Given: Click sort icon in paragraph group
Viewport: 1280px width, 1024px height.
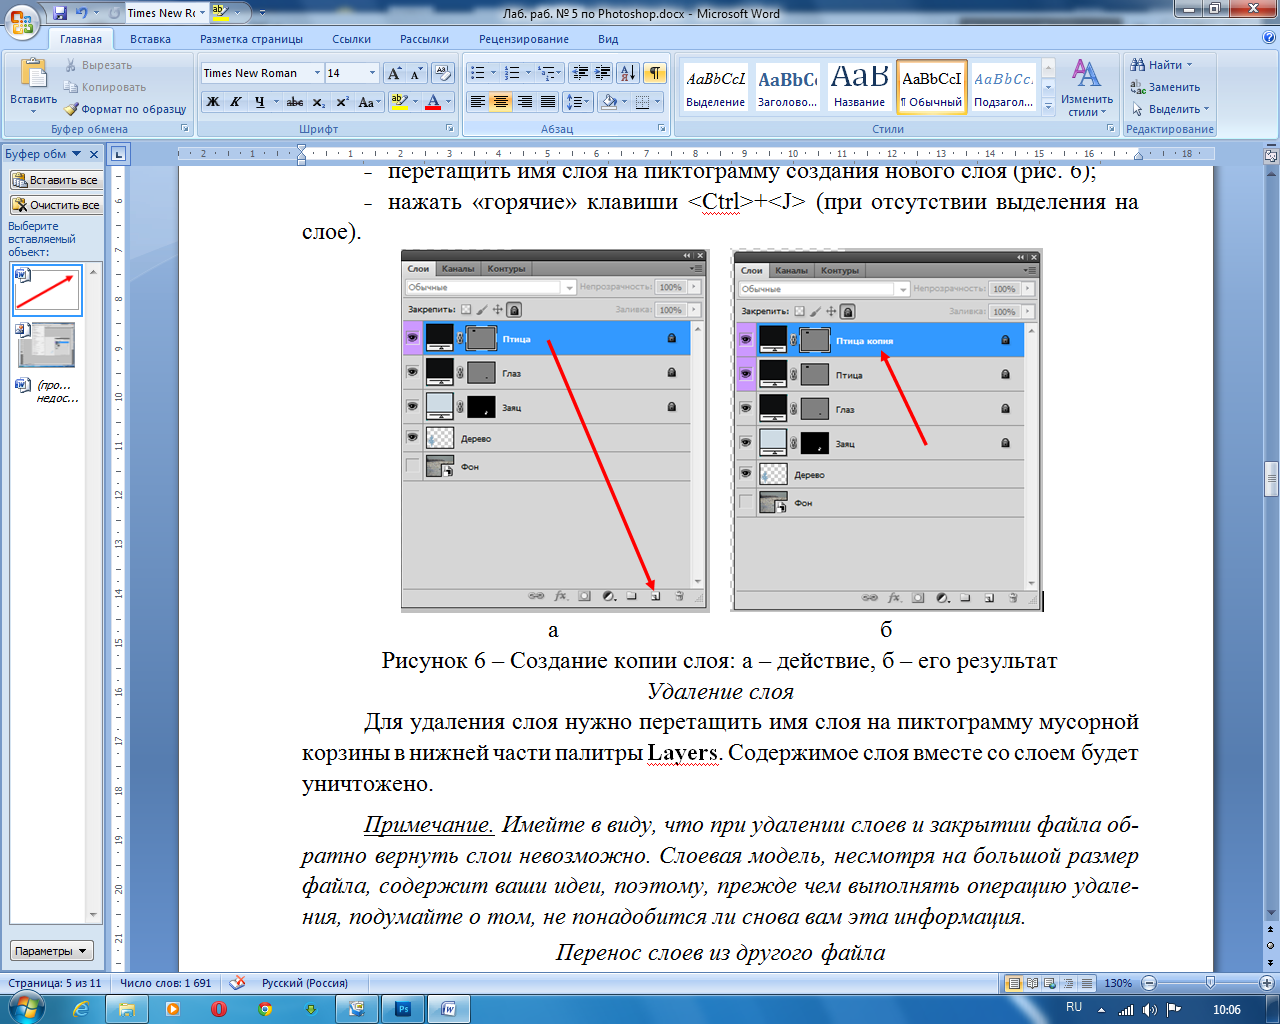Looking at the screenshot, I should click(628, 73).
